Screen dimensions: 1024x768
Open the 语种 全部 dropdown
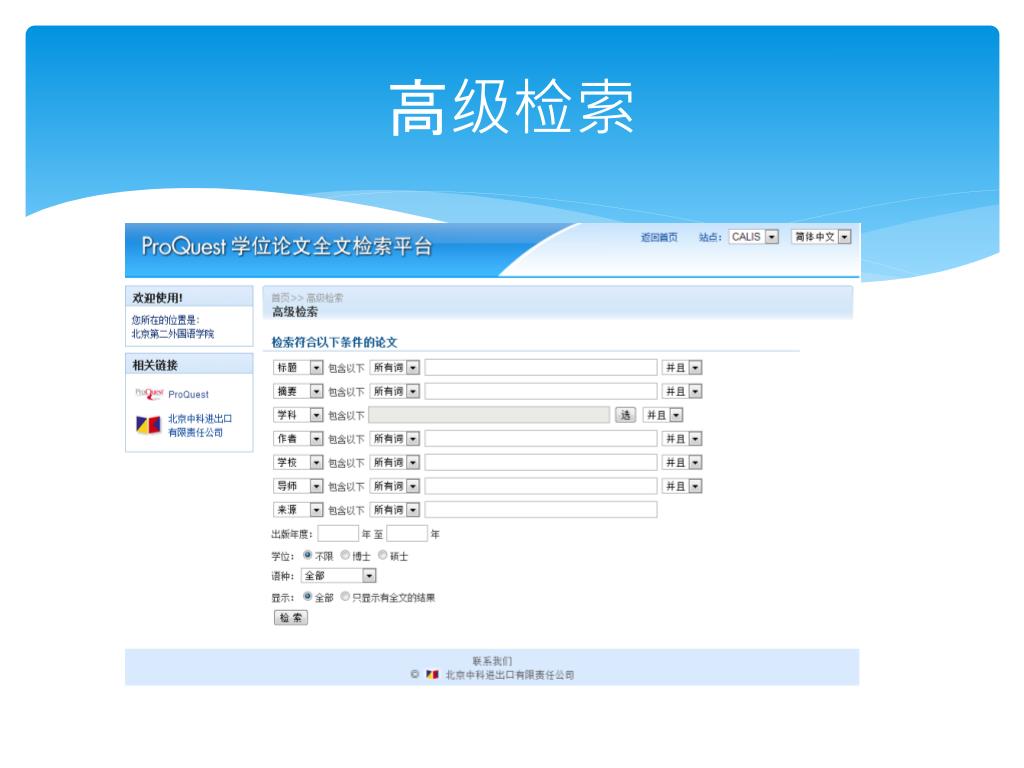point(339,575)
